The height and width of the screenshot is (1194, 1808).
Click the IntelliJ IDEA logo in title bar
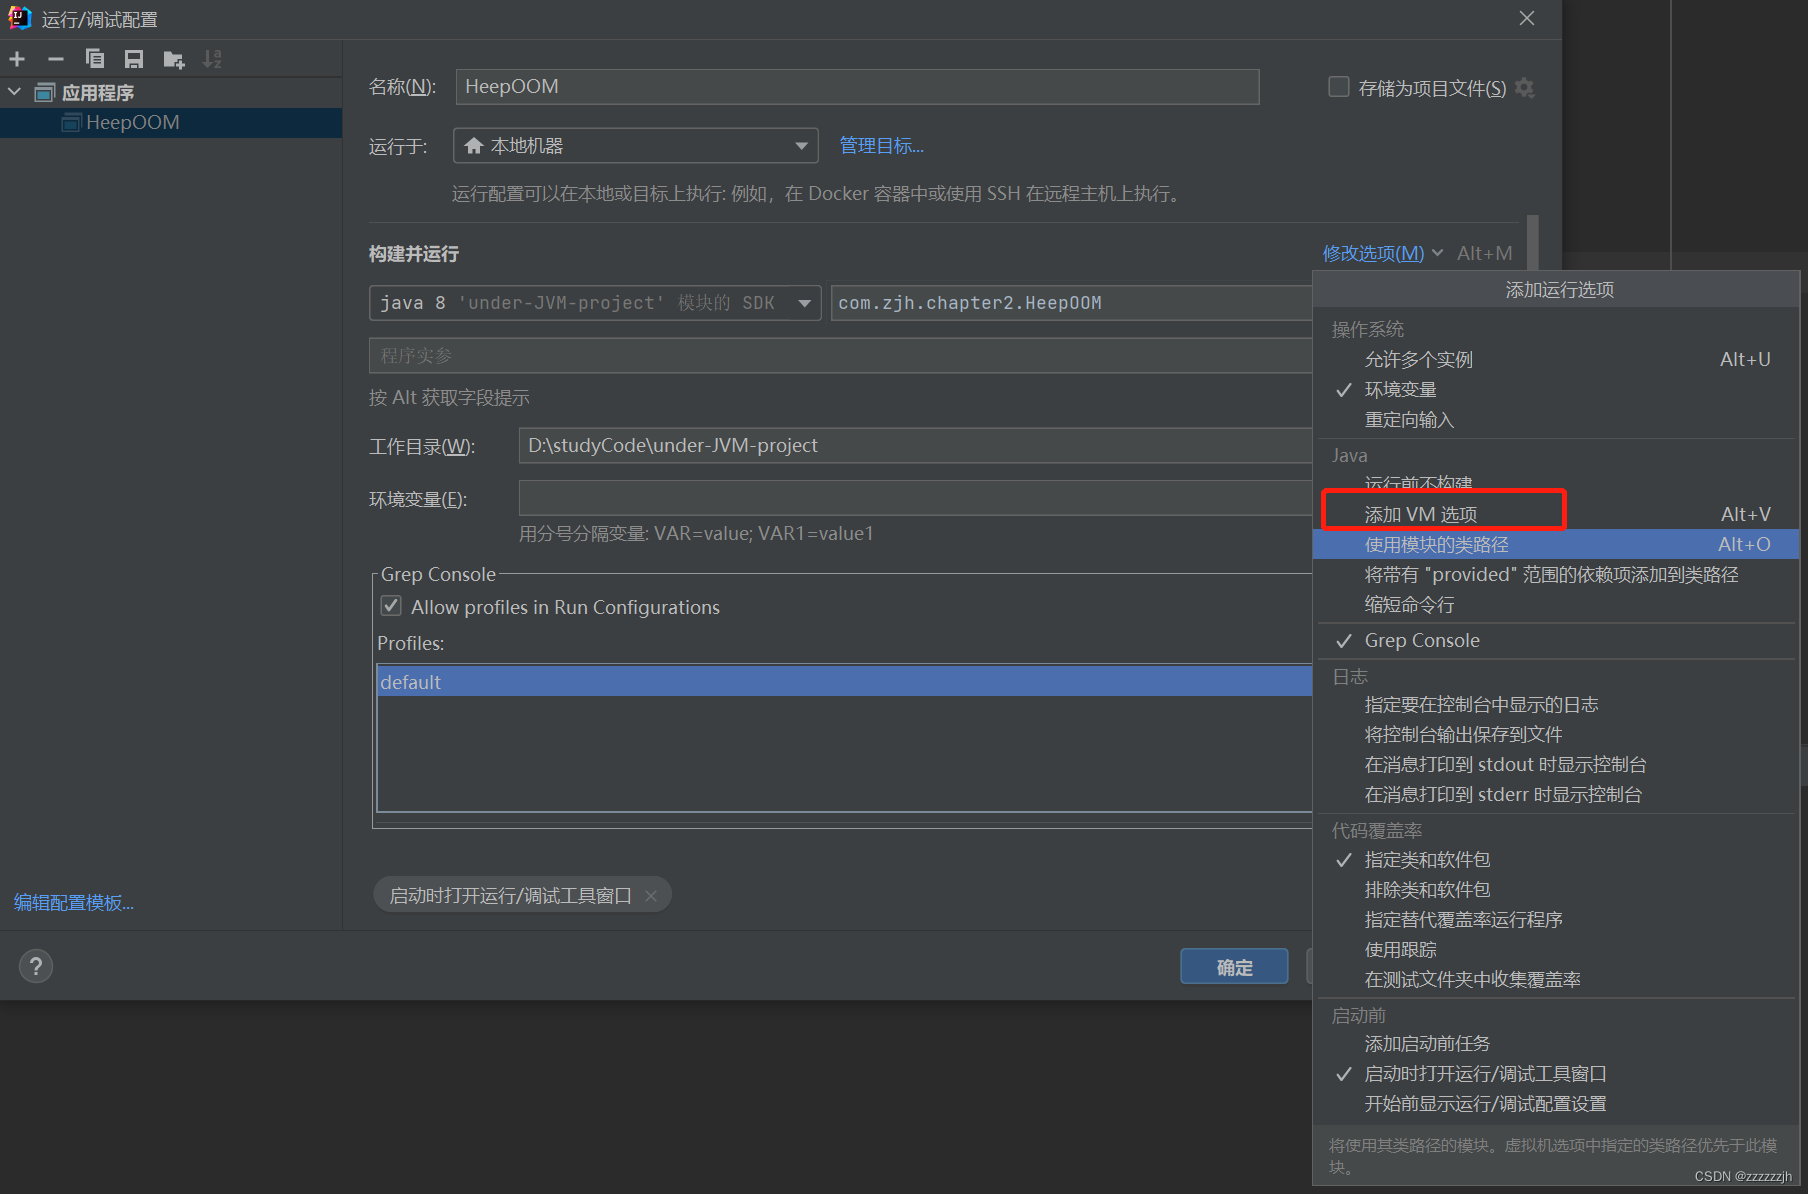(20, 18)
